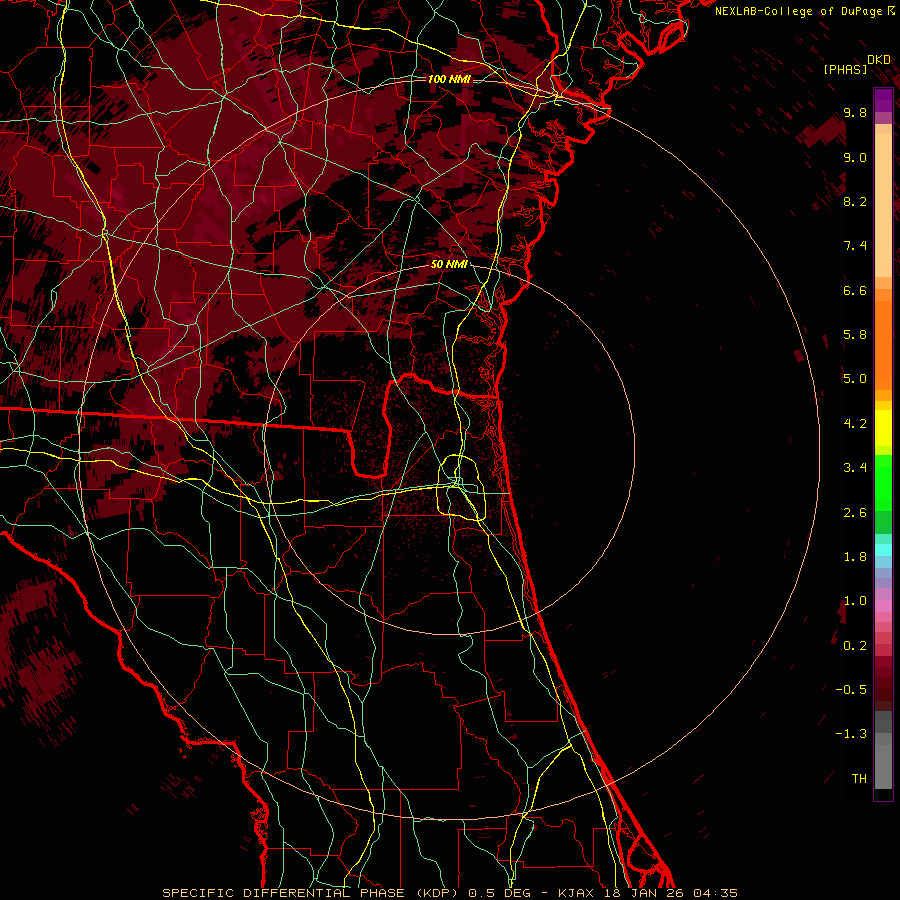Click the TH threshold label on scale

[859, 779]
